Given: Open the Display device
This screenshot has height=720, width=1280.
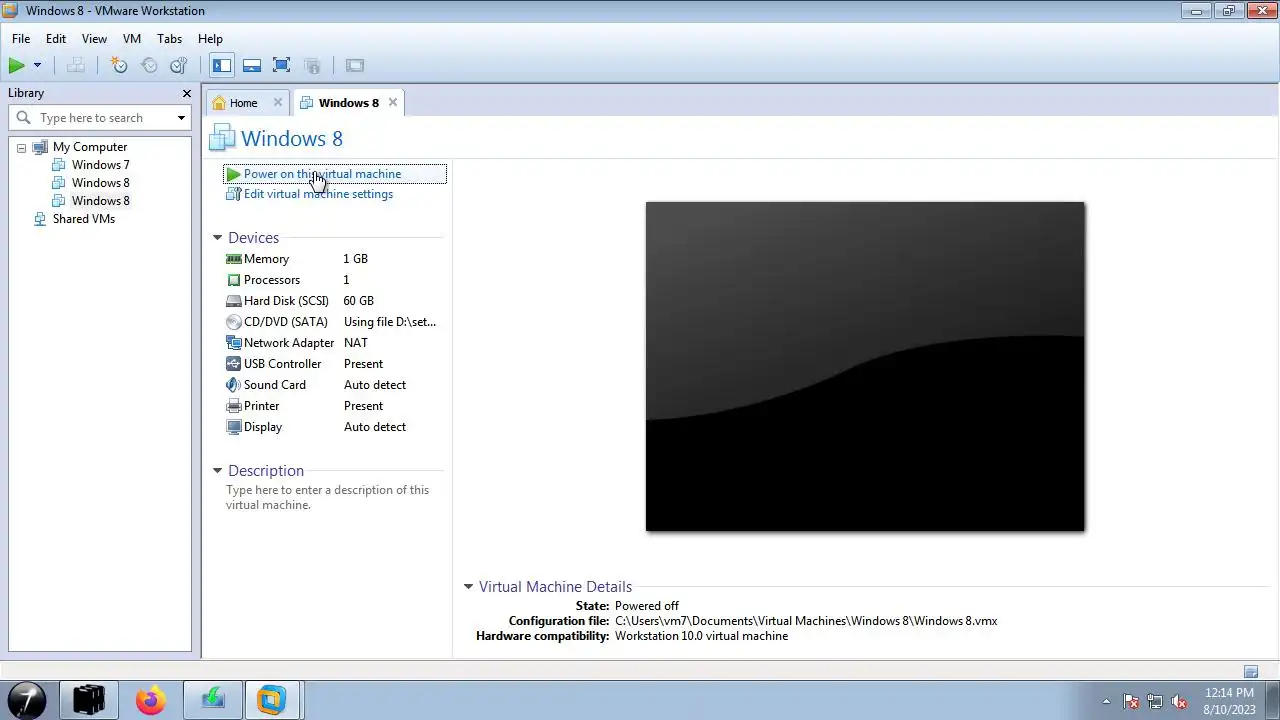Looking at the screenshot, I should pos(263,427).
